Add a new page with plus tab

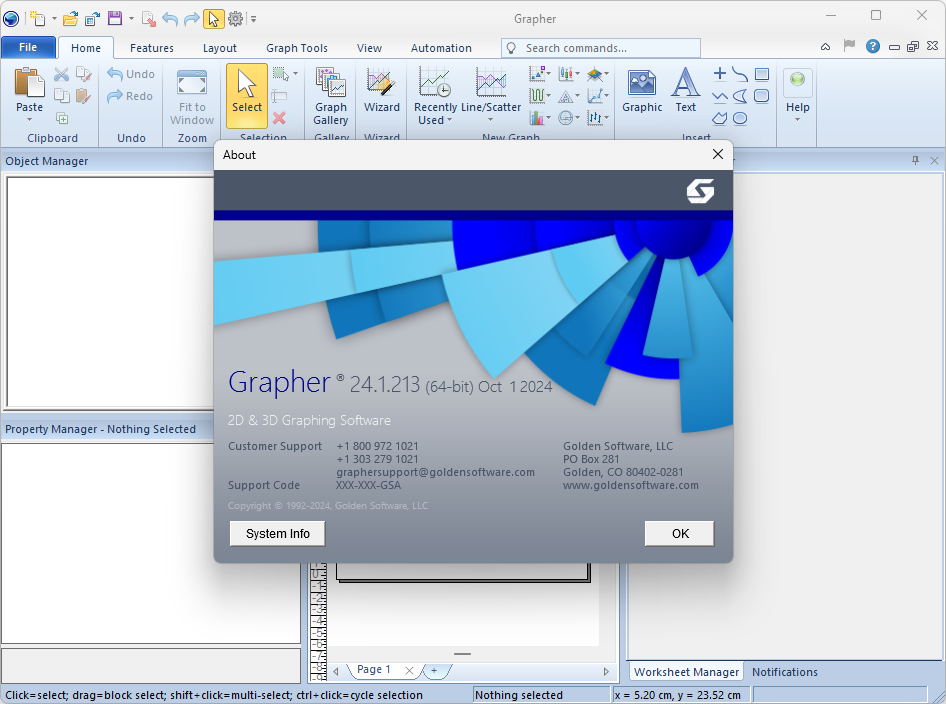pyautogui.click(x=434, y=670)
